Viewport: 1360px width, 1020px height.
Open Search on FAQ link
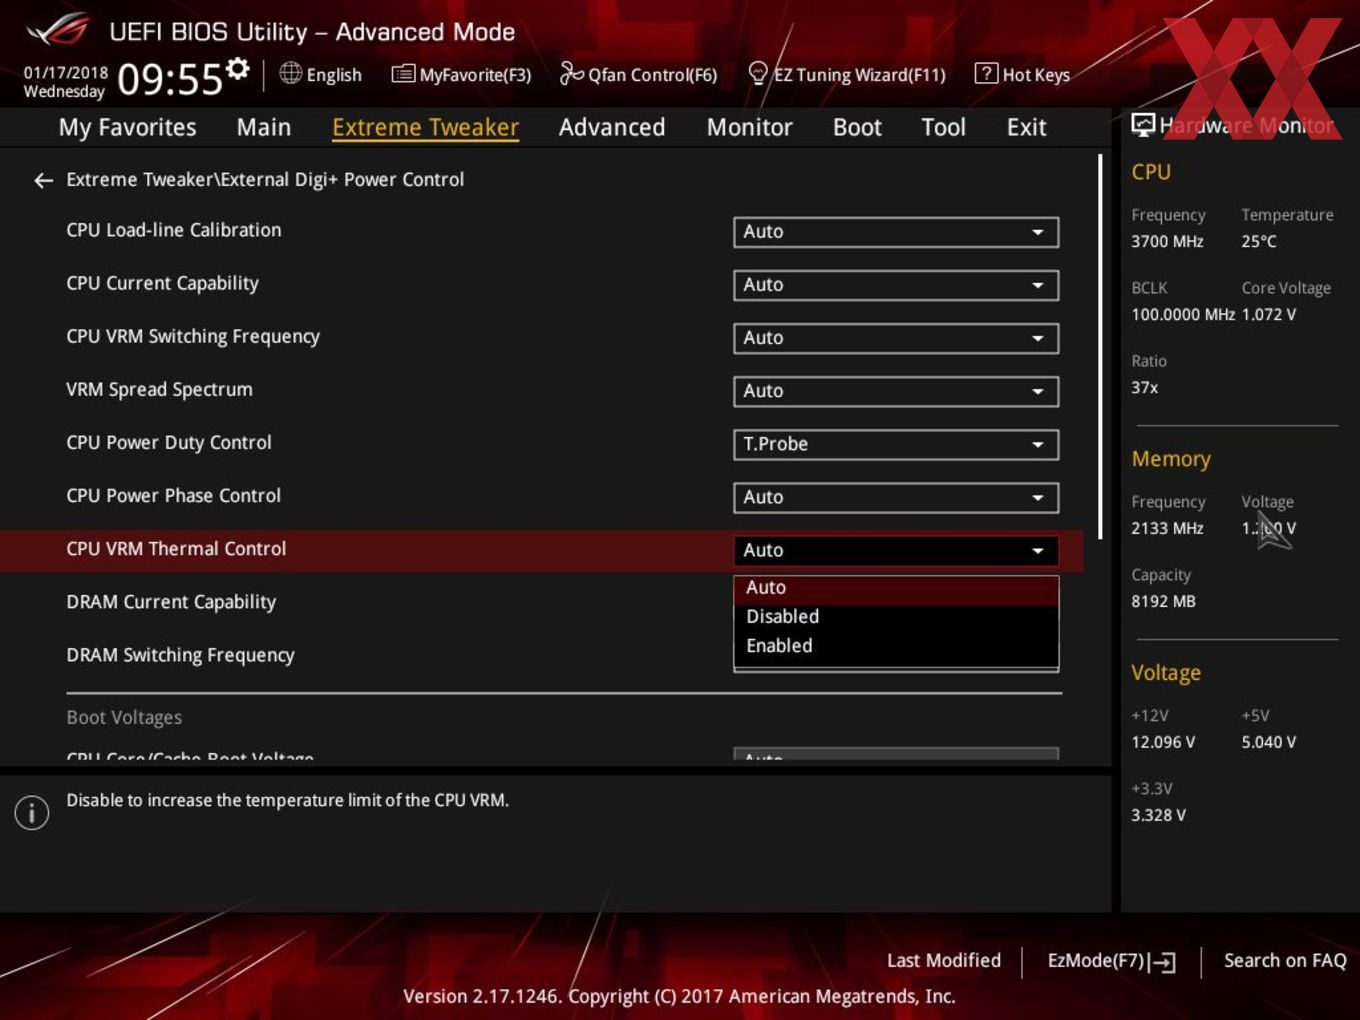click(1285, 961)
